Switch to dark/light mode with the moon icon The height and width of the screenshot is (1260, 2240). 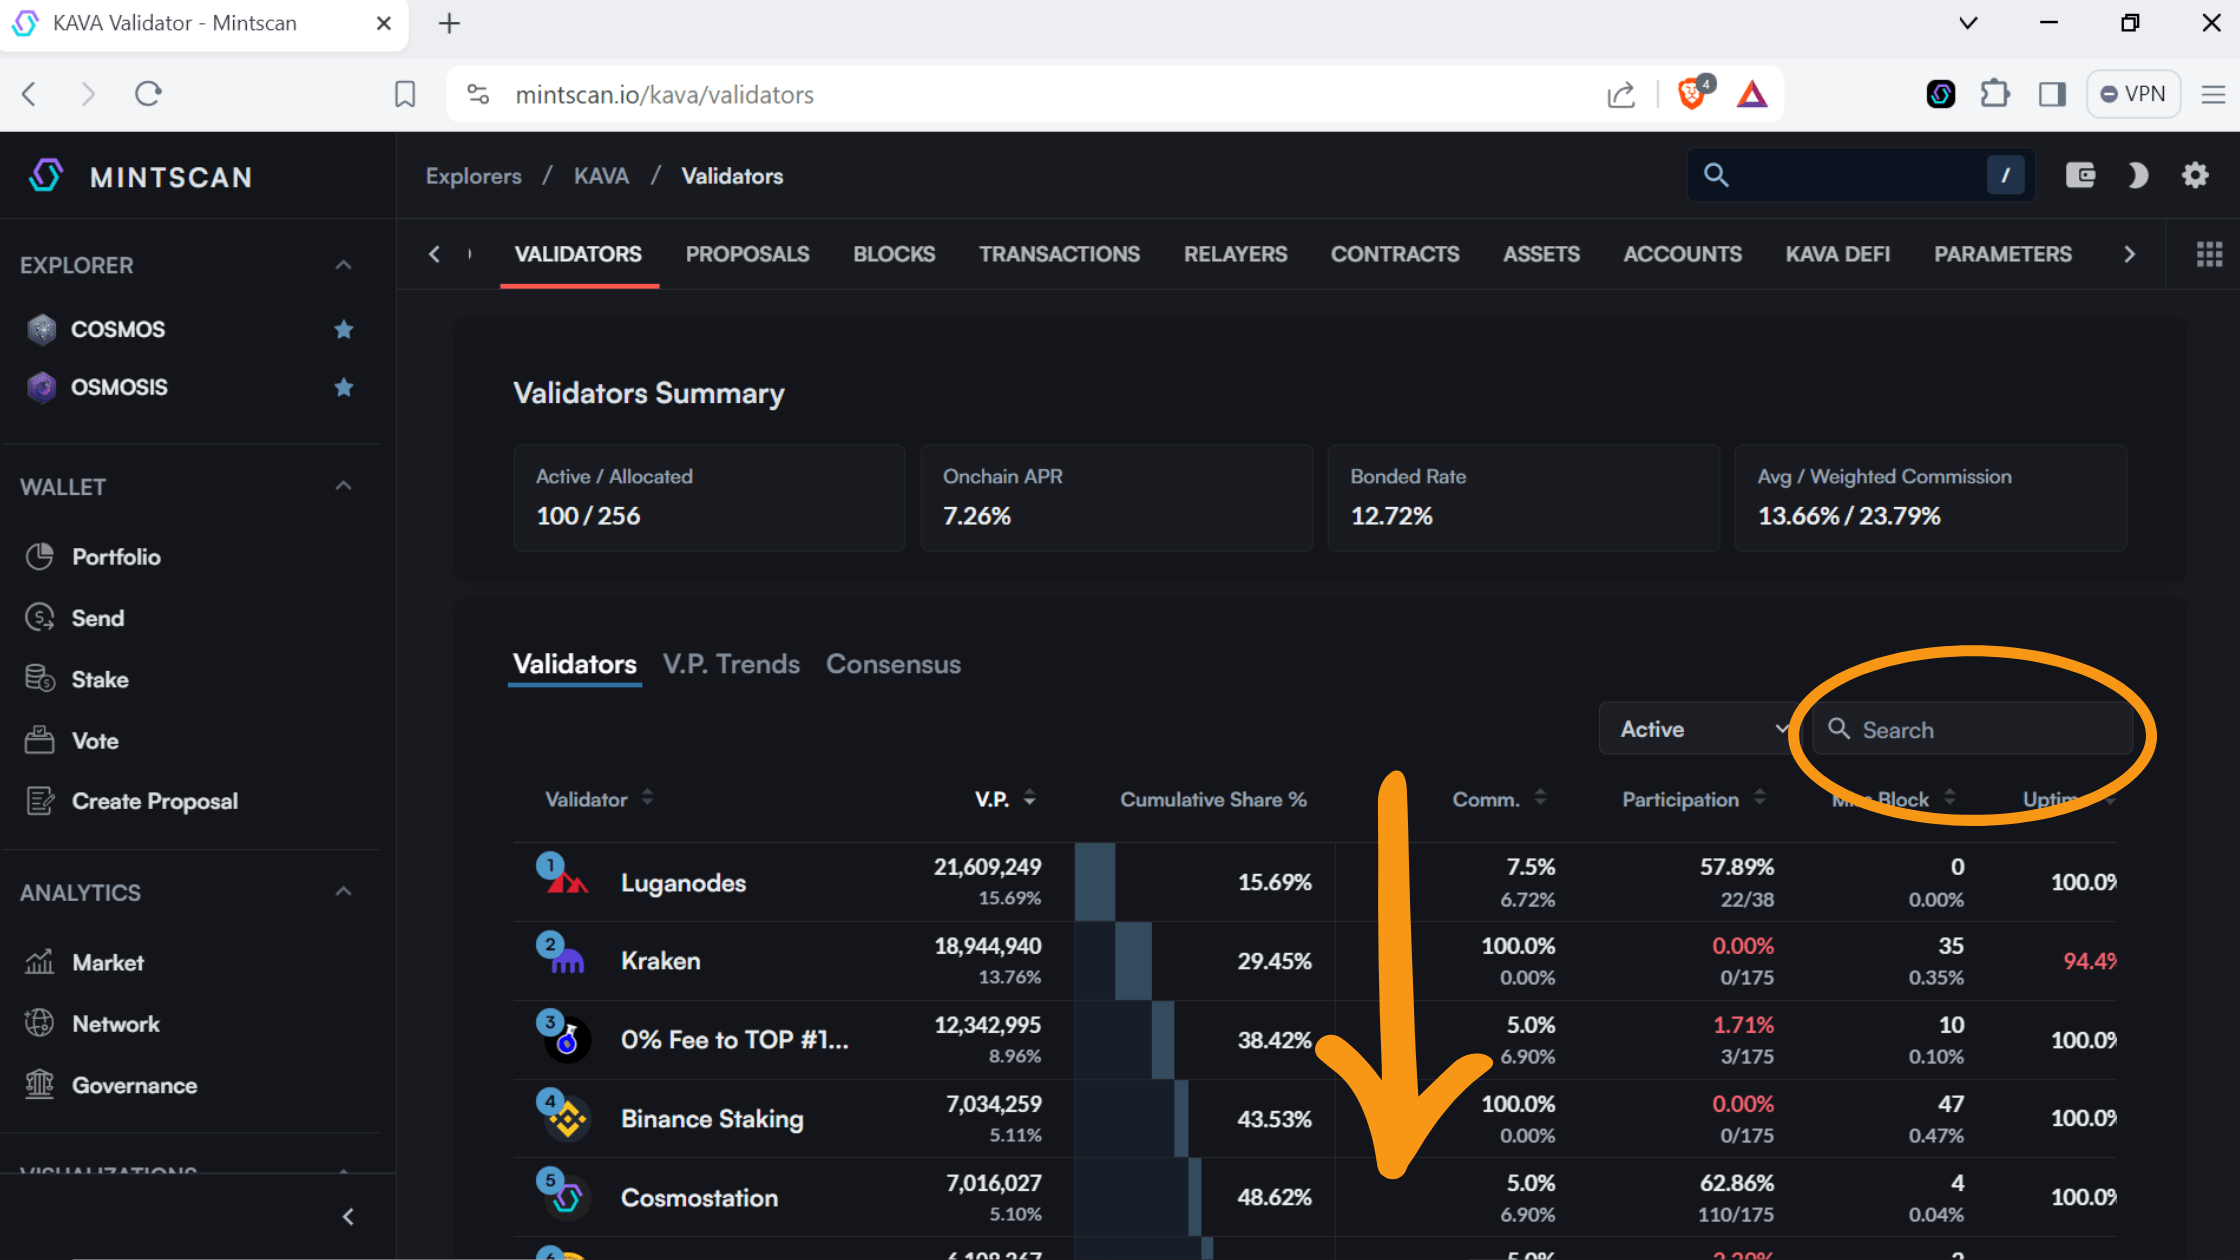[2137, 175]
